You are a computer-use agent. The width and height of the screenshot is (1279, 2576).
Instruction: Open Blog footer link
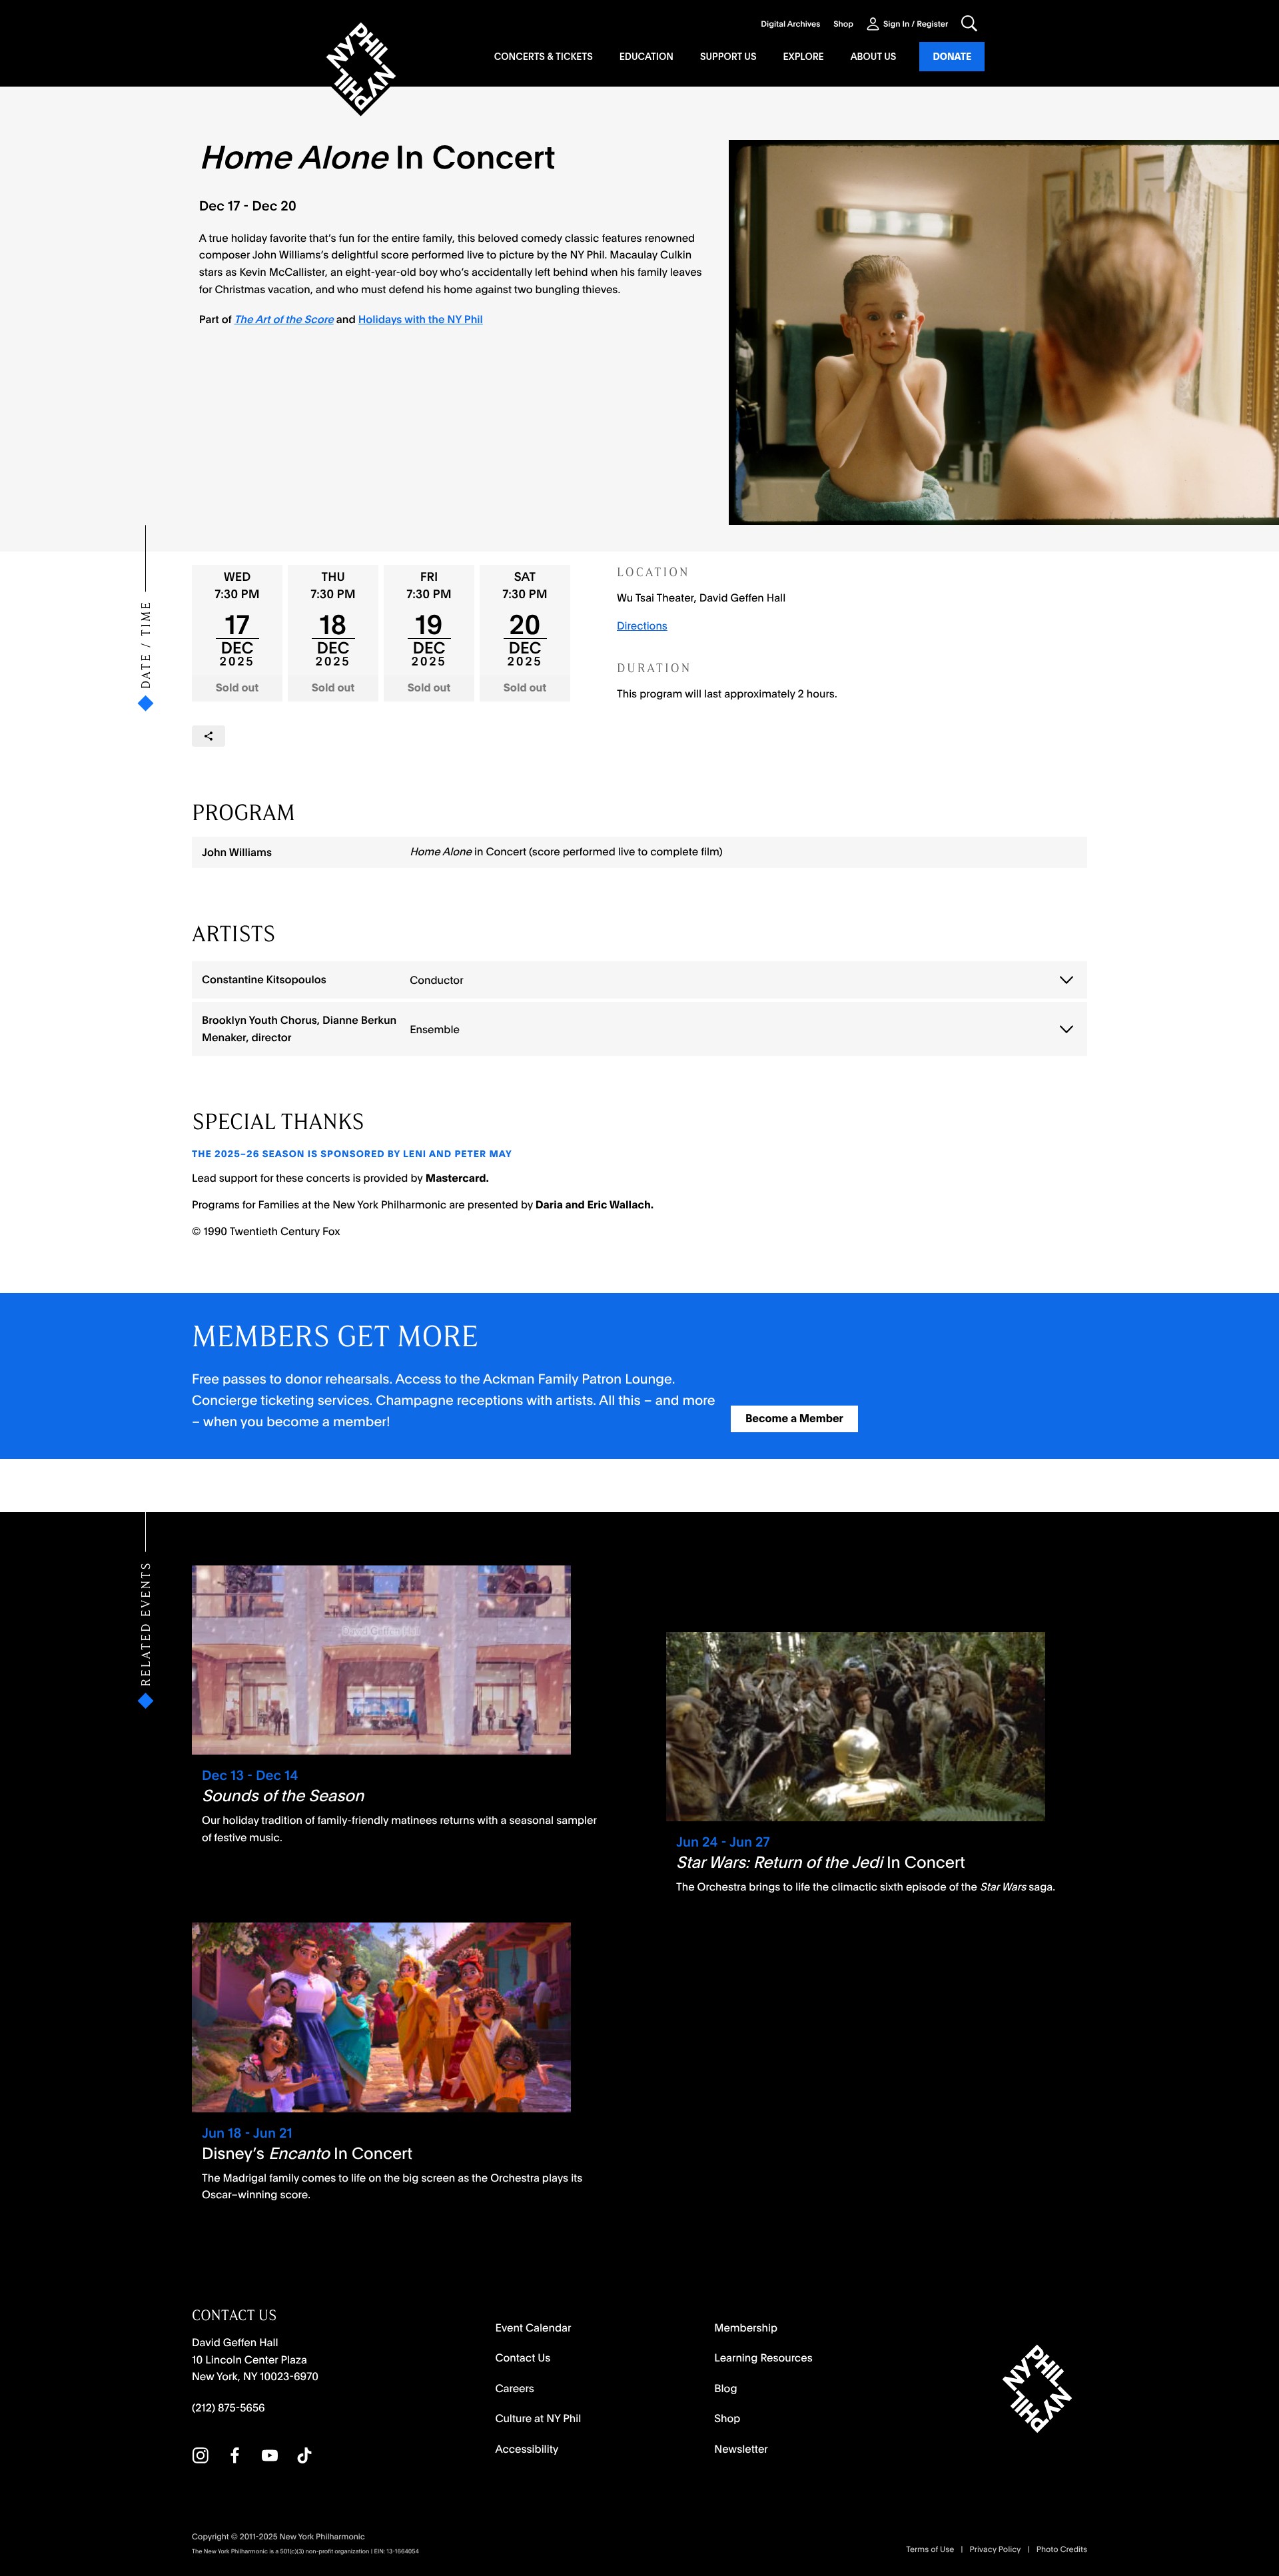point(725,2388)
